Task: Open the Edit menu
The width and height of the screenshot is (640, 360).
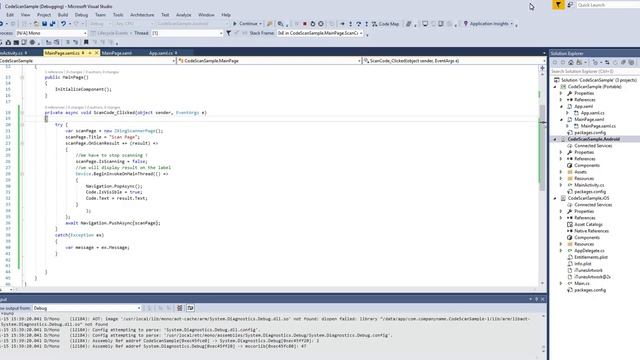Action: coord(10,15)
